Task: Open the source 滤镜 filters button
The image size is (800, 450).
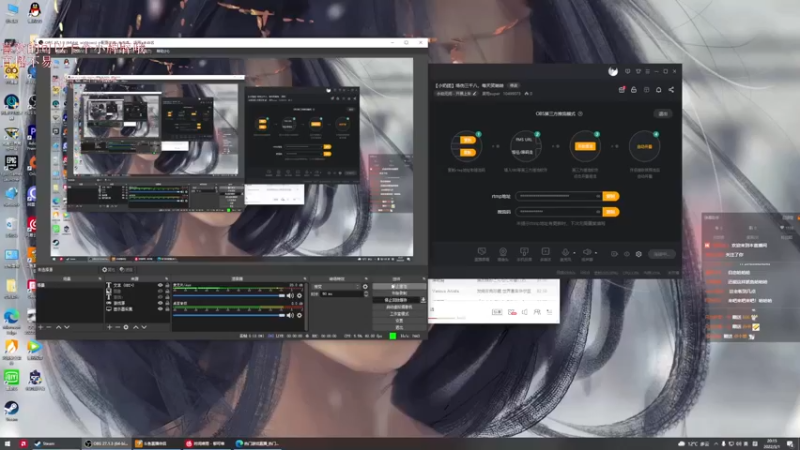Action: pos(126,269)
